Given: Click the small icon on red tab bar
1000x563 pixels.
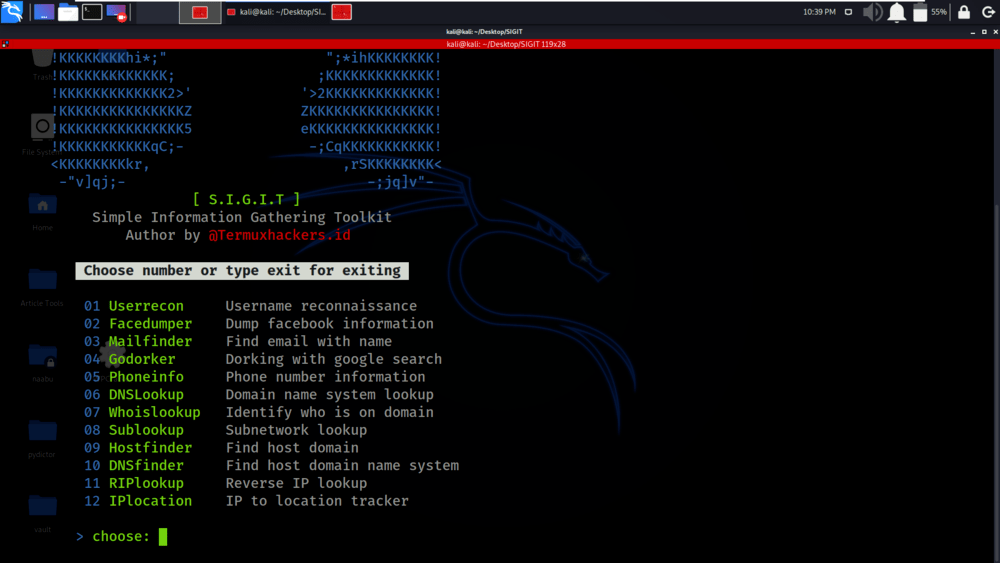Looking at the screenshot, I should tap(5, 44).
